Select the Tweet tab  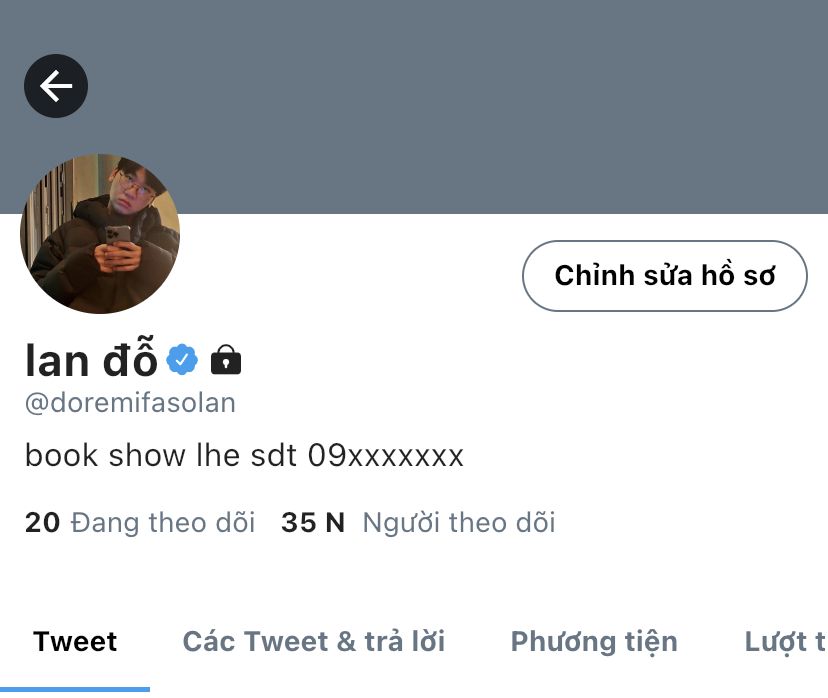[x=75, y=642]
